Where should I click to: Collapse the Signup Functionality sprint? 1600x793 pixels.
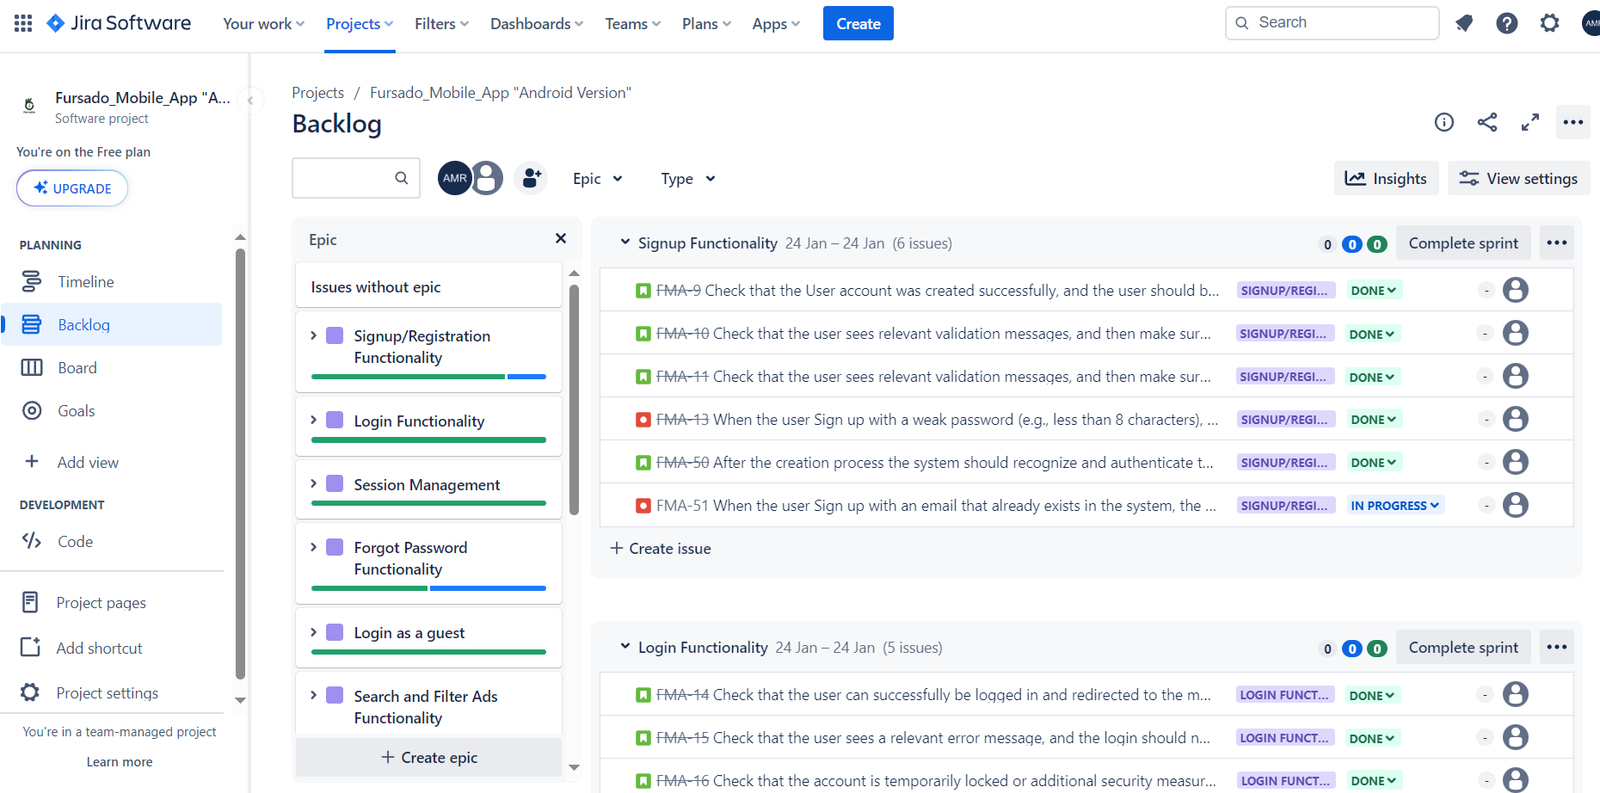pos(625,243)
